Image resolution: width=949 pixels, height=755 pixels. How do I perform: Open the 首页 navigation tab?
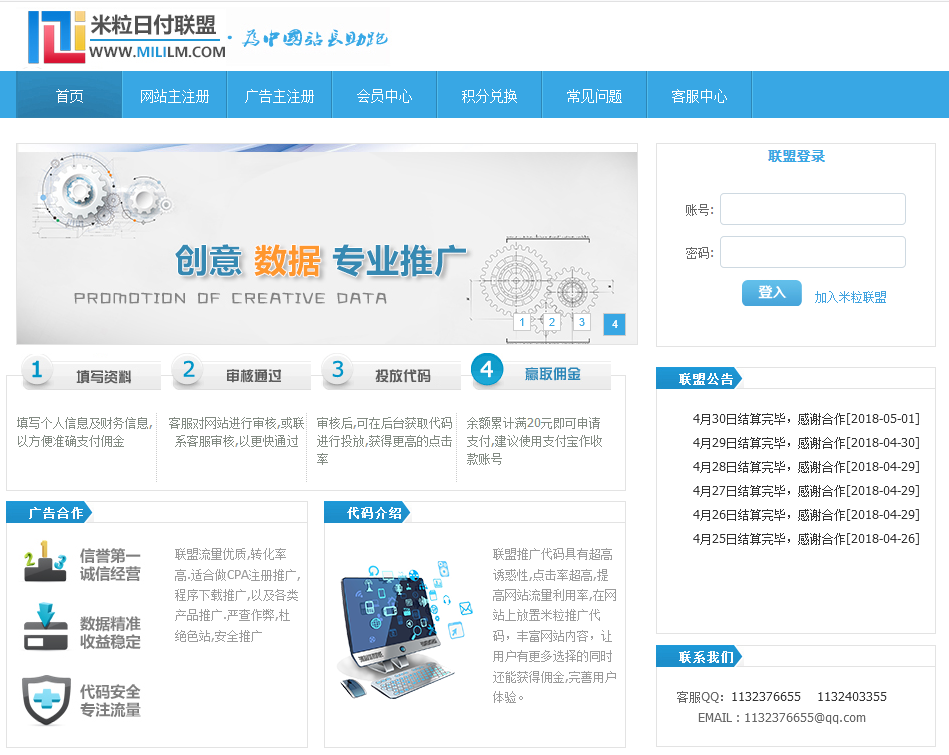pyautogui.click(x=69, y=96)
